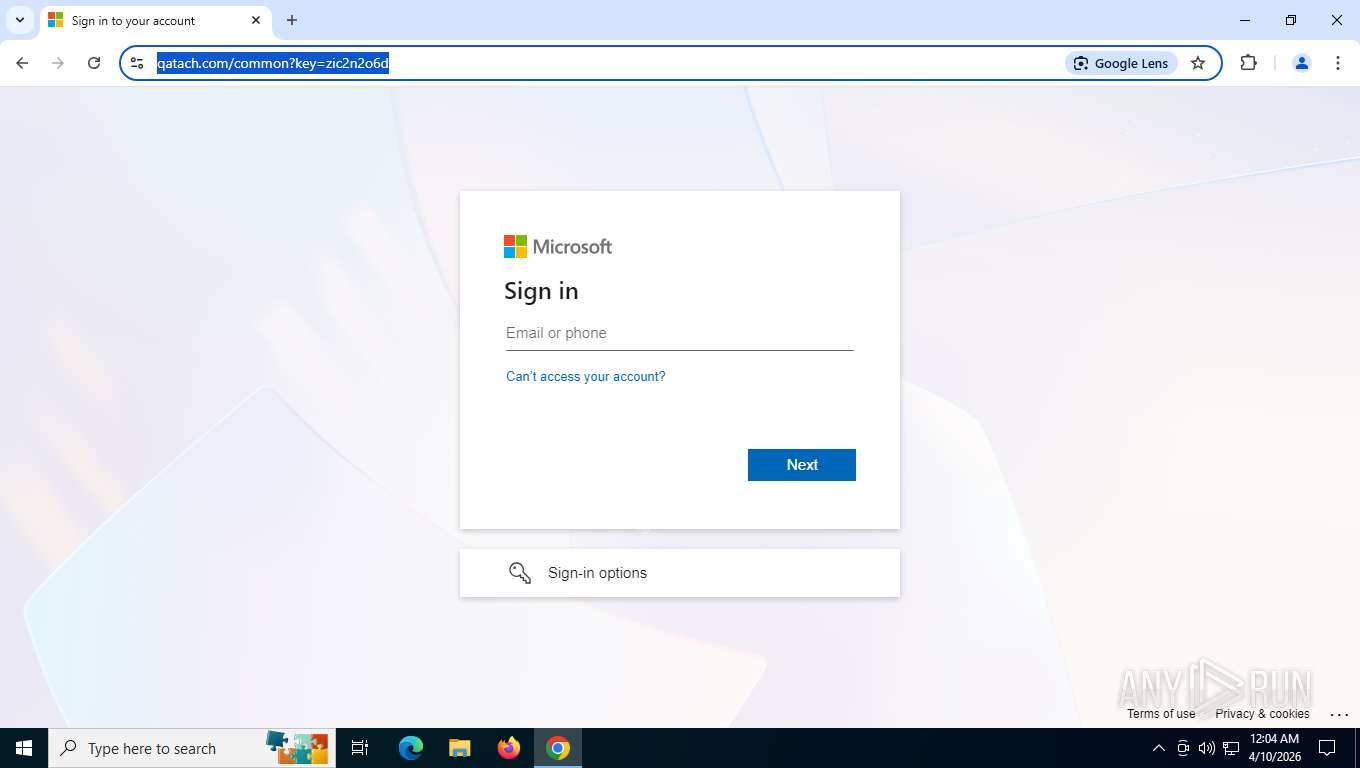
Task: View site information icon in address bar
Action: [x=137, y=63]
